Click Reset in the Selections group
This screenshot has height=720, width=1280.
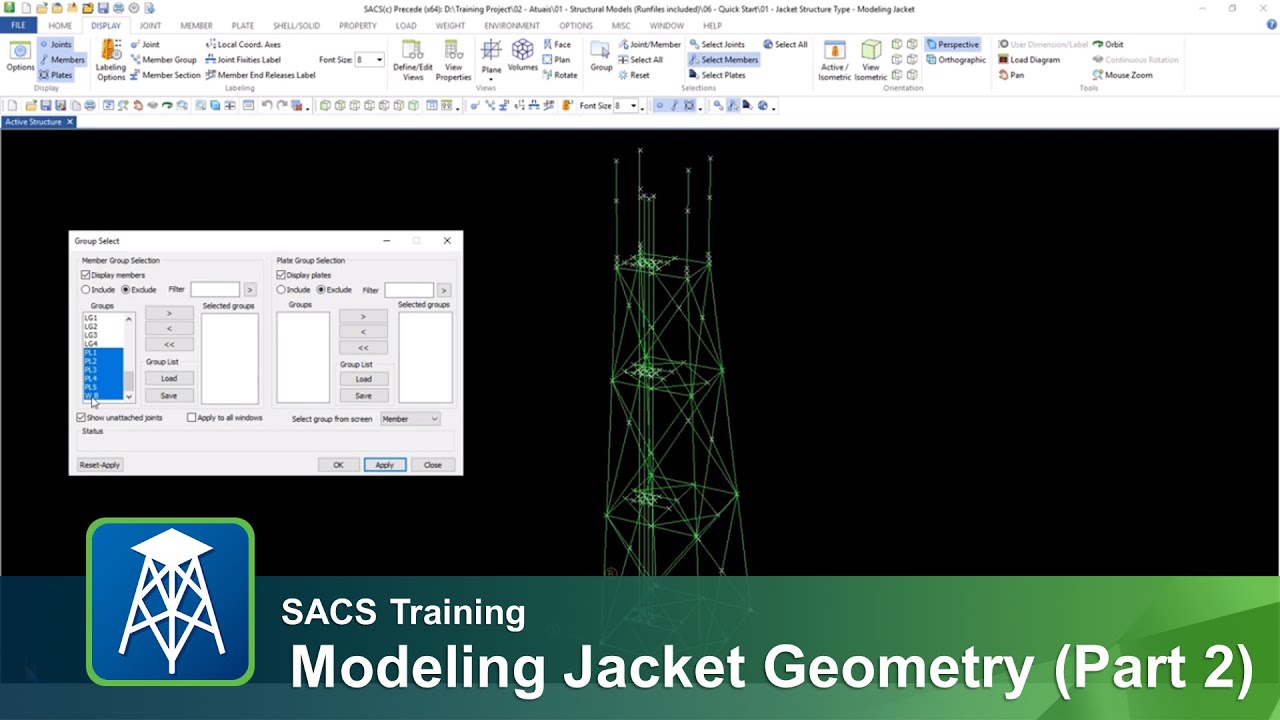click(633, 75)
